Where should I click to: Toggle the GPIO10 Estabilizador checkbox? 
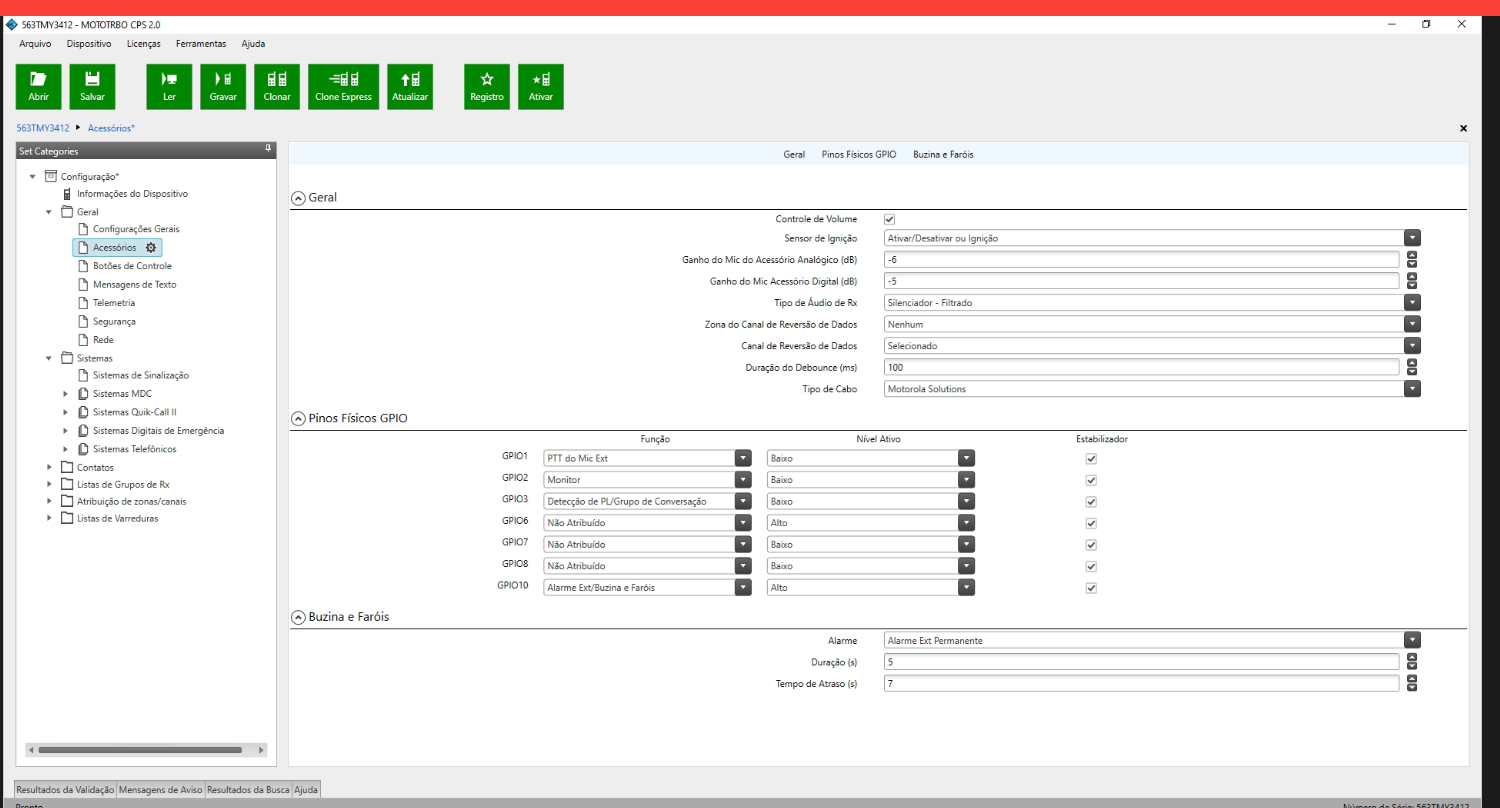1091,588
